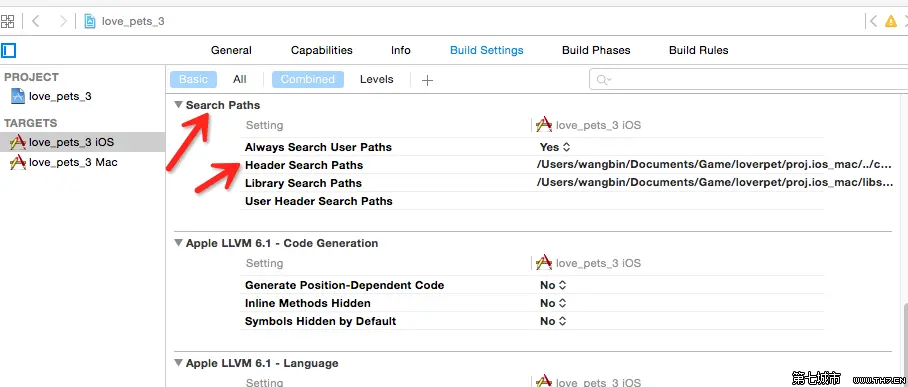This screenshot has height=387, width=908.
Task: Open the Capabilities tab
Action: tap(321, 50)
